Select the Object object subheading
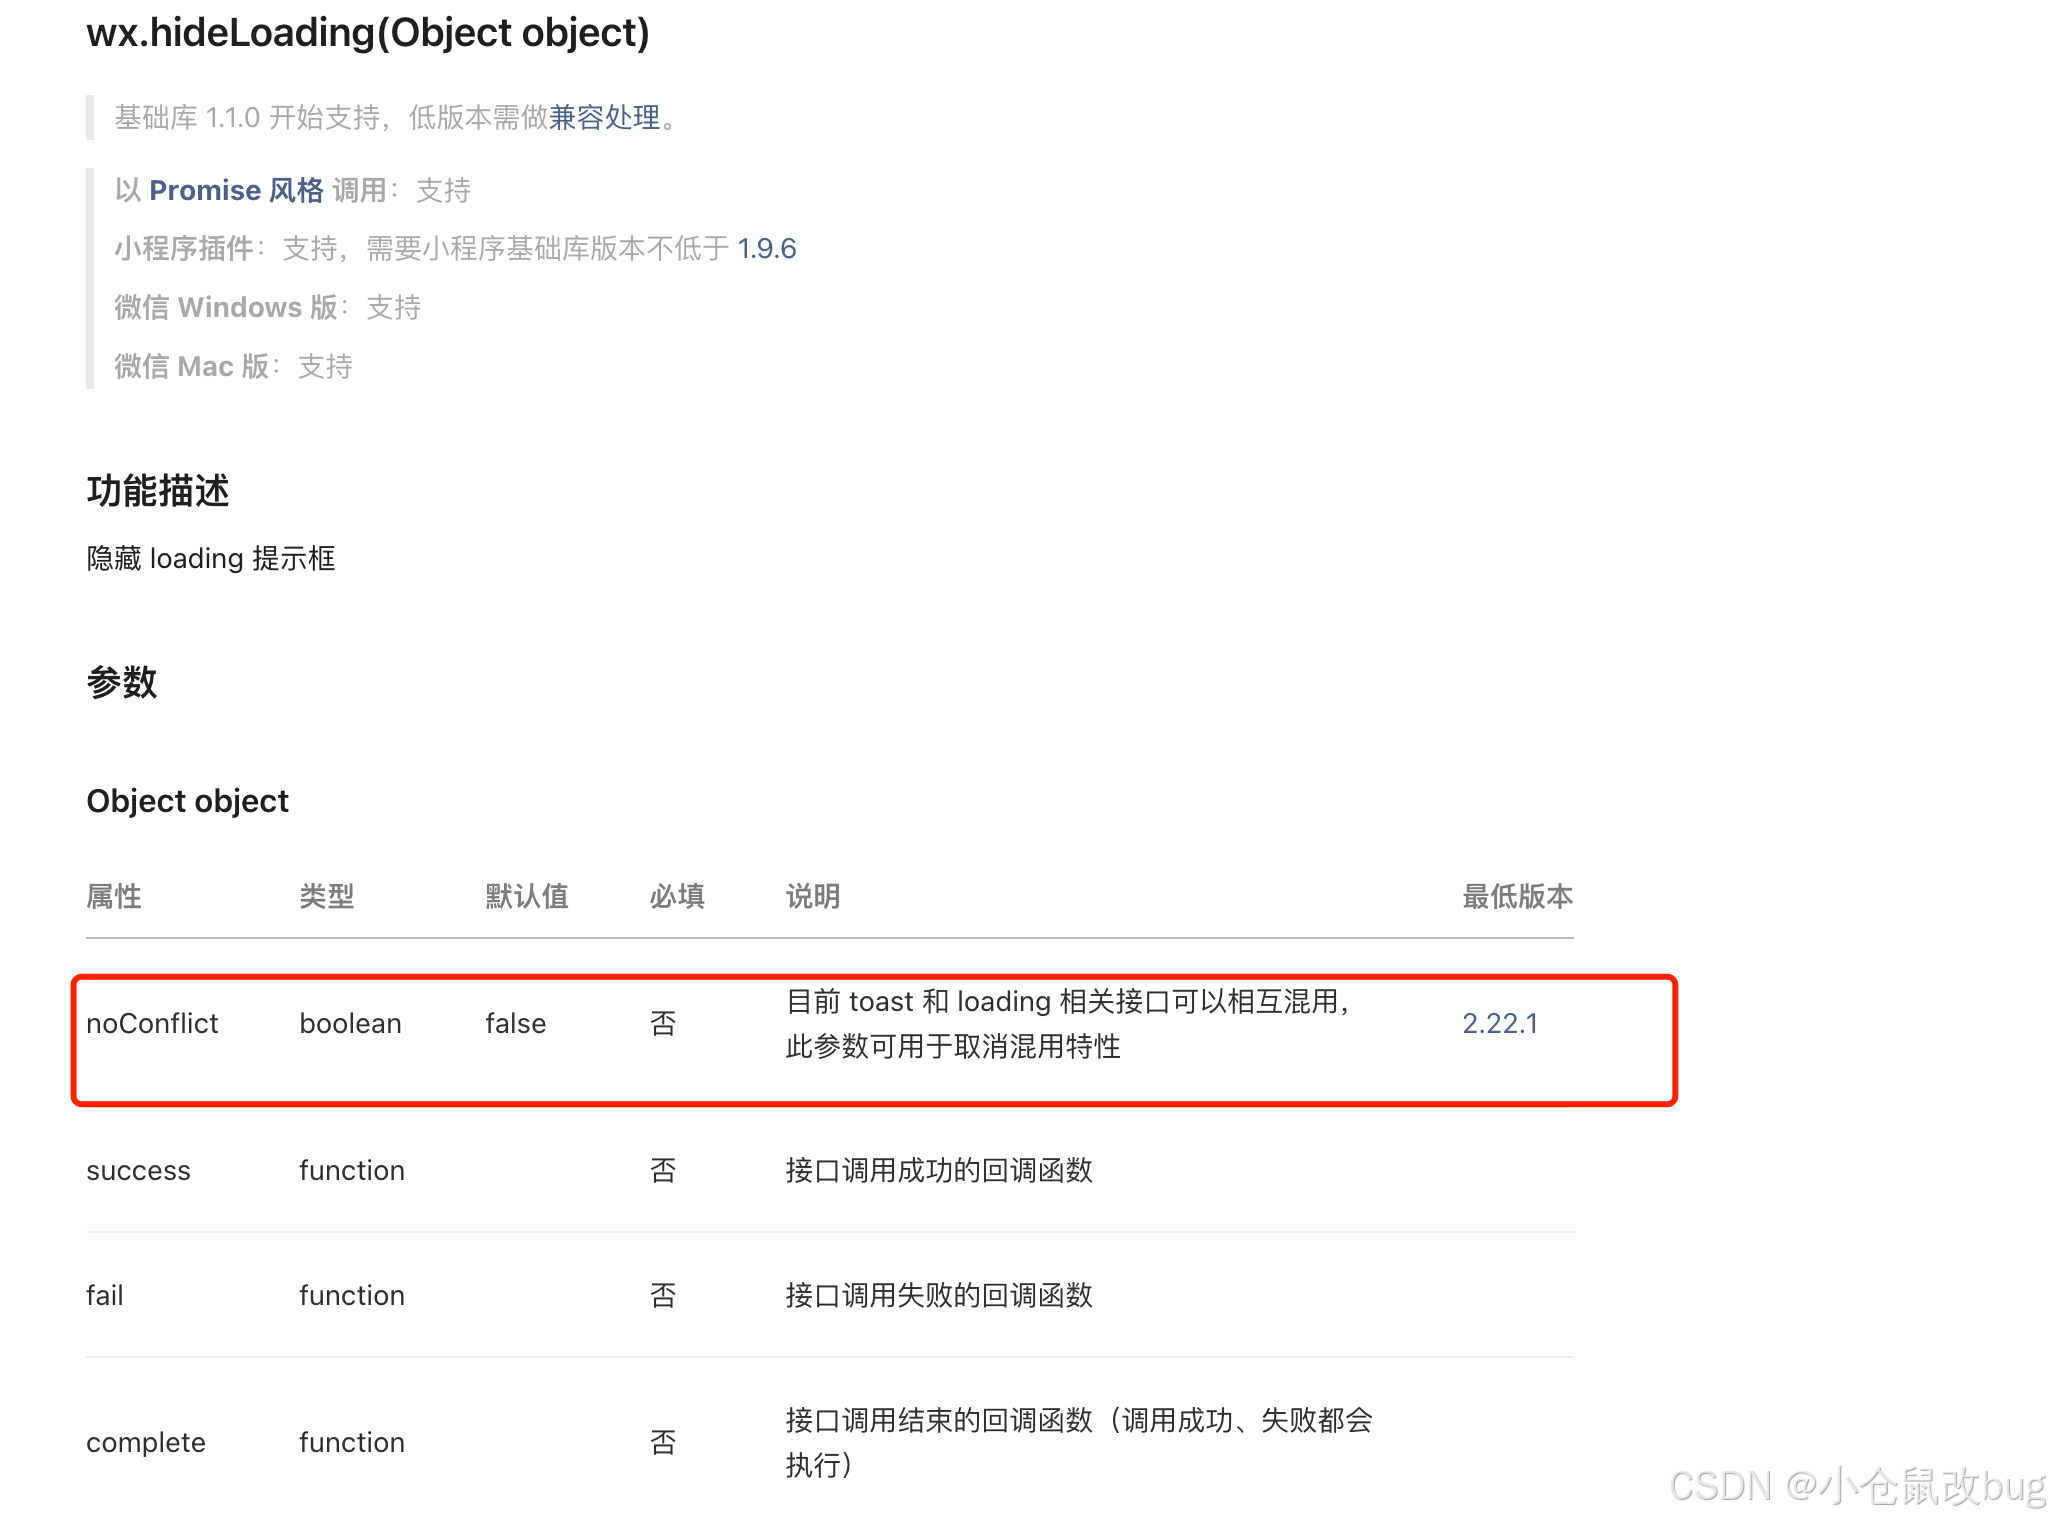The width and height of the screenshot is (2050, 1520). tap(187, 800)
